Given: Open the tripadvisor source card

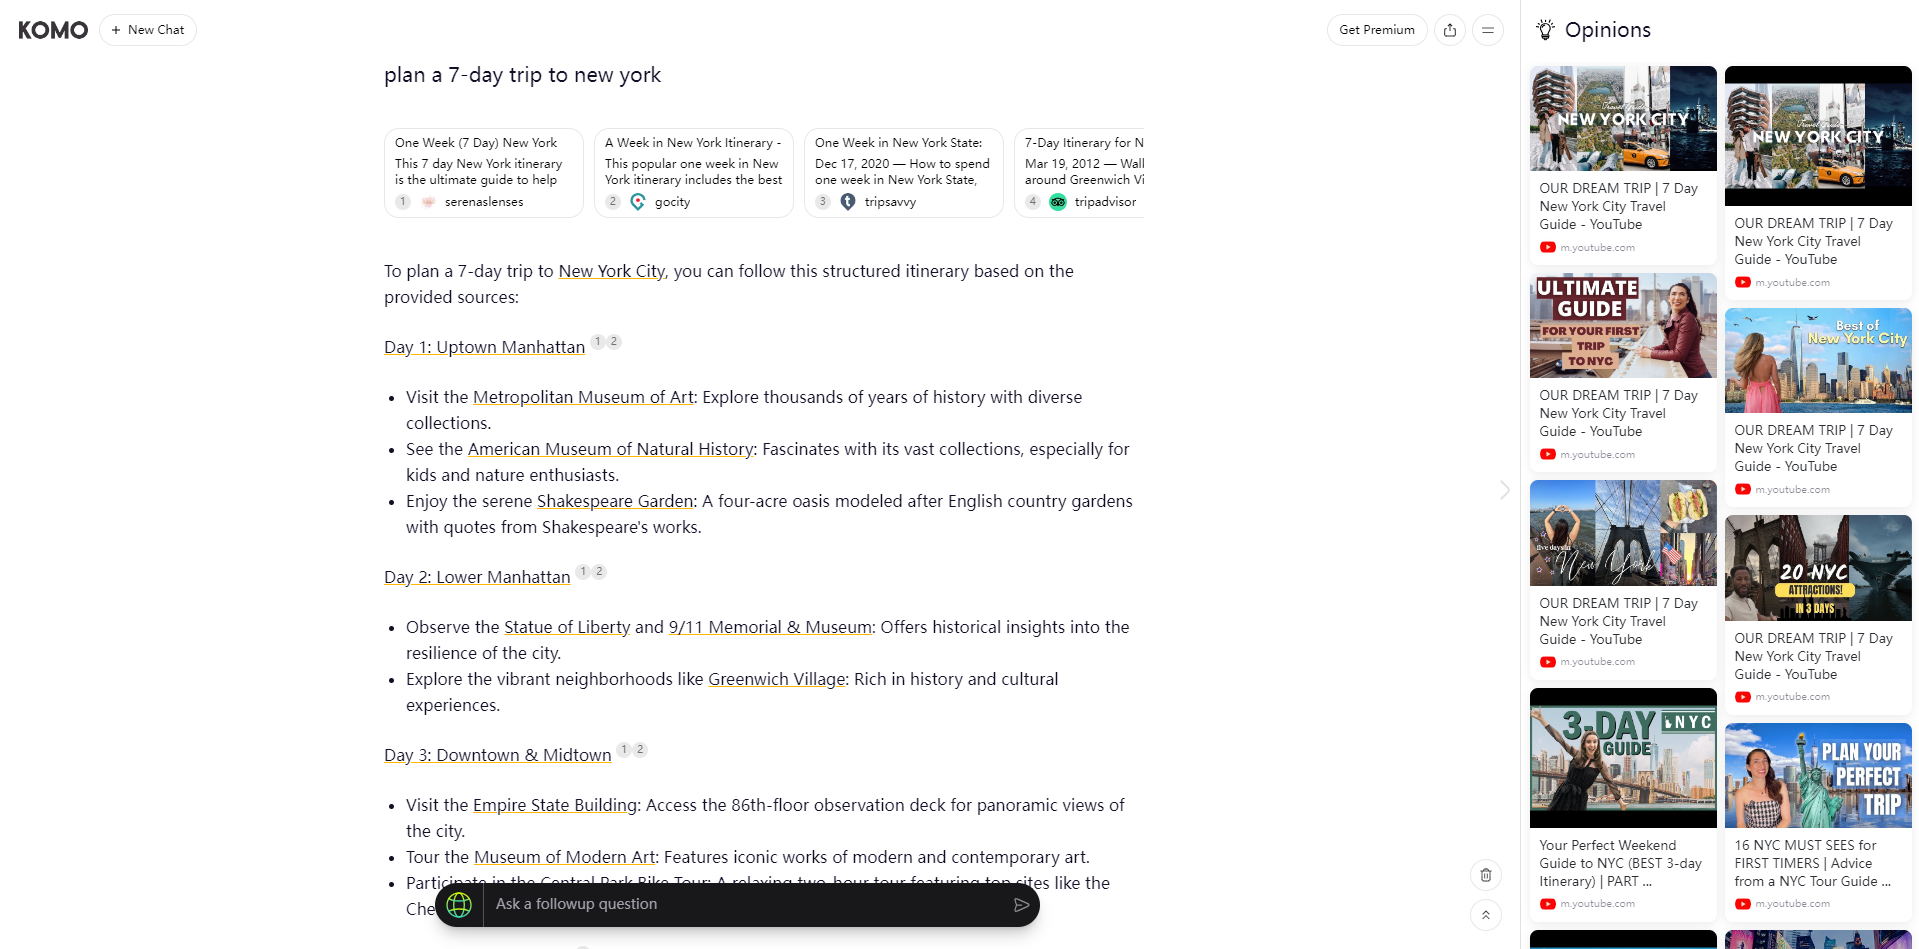Looking at the screenshot, I should tap(1080, 172).
